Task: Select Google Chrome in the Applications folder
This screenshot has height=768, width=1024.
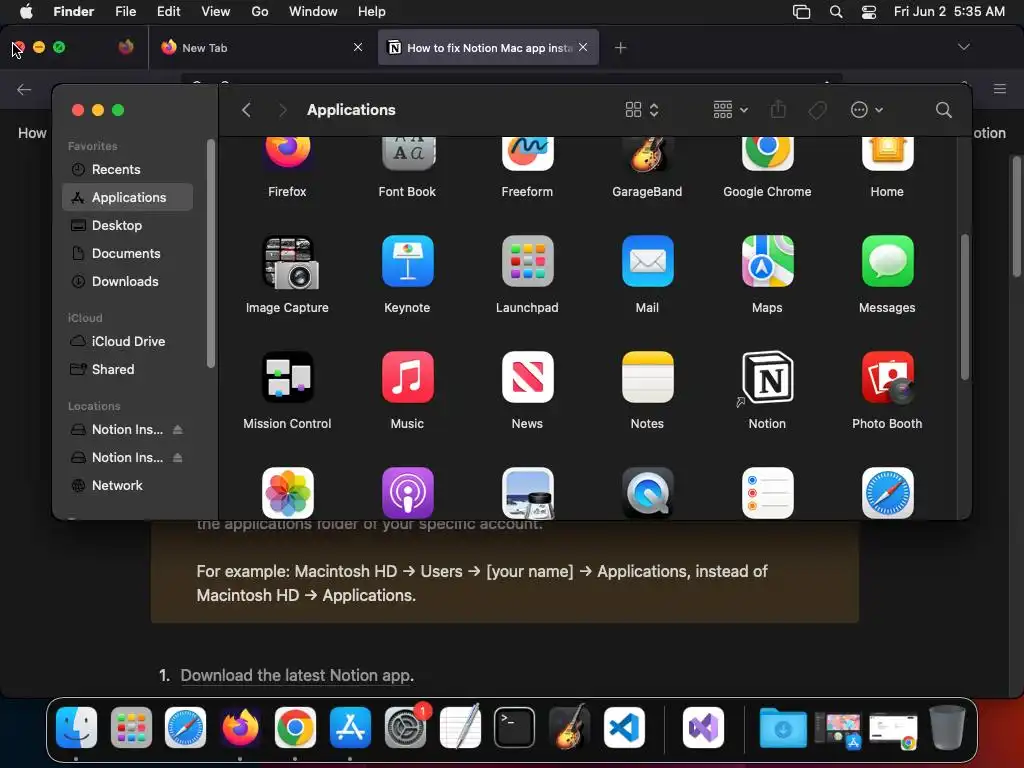Action: 767,153
